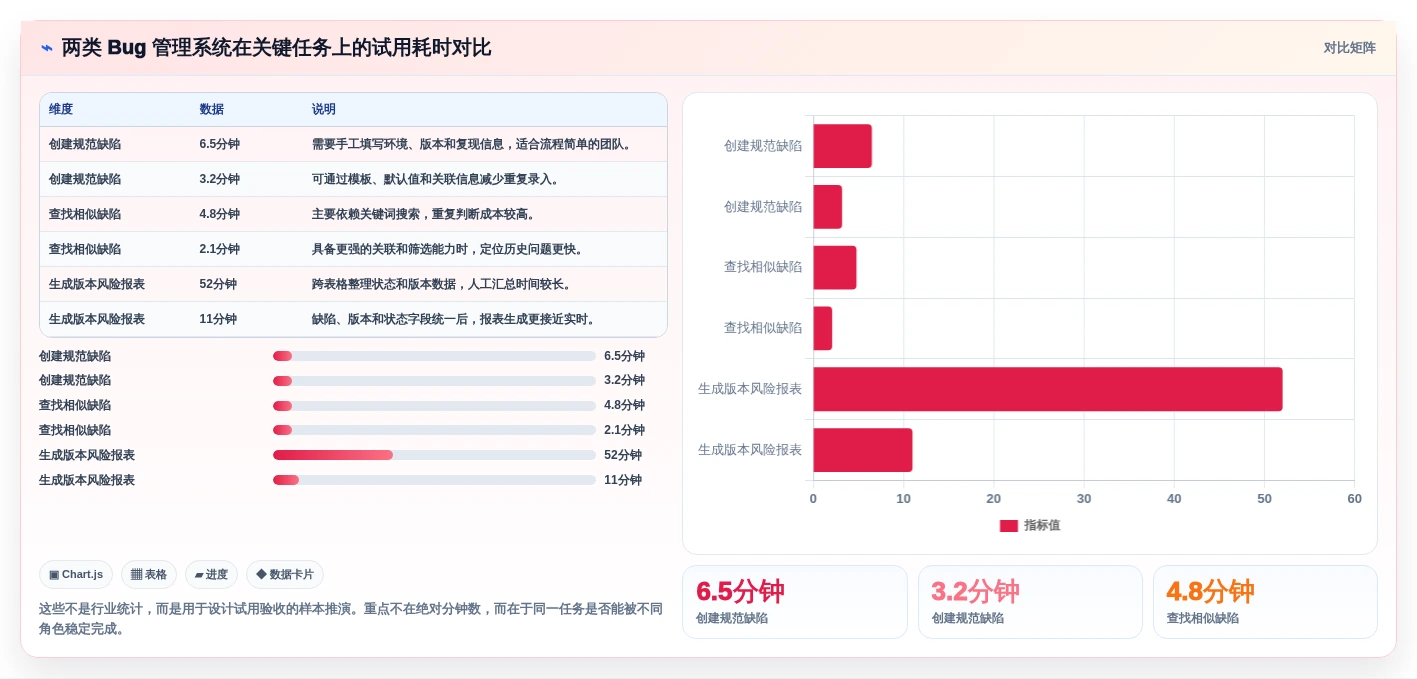1417x679 pixels.
Task: Click the x-axis tick label 60
Action: tap(1354, 499)
